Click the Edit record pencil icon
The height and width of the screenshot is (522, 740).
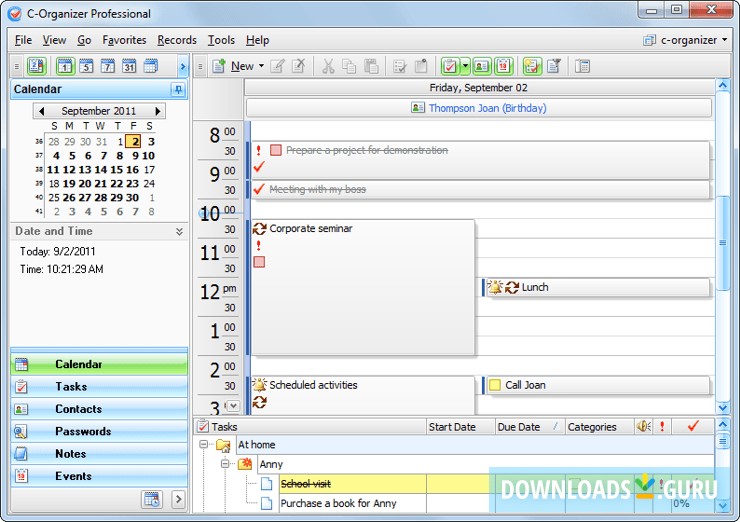278,67
